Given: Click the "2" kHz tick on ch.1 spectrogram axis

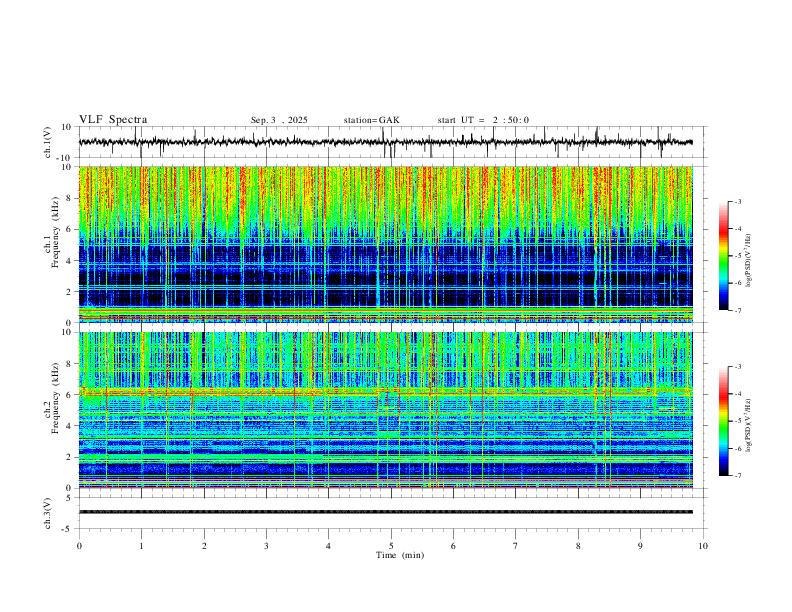Looking at the screenshot, I should pyautogui.click(x=69, y=292).
